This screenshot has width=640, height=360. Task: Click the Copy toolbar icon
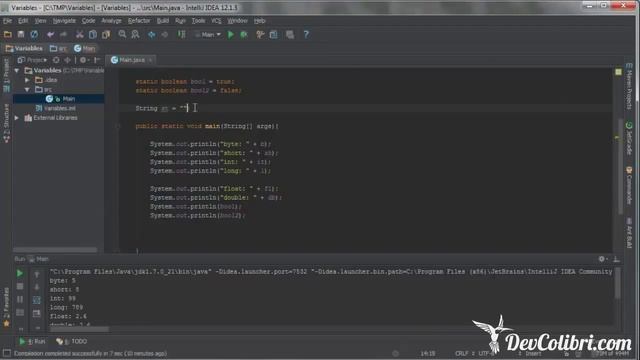[93, 35]
